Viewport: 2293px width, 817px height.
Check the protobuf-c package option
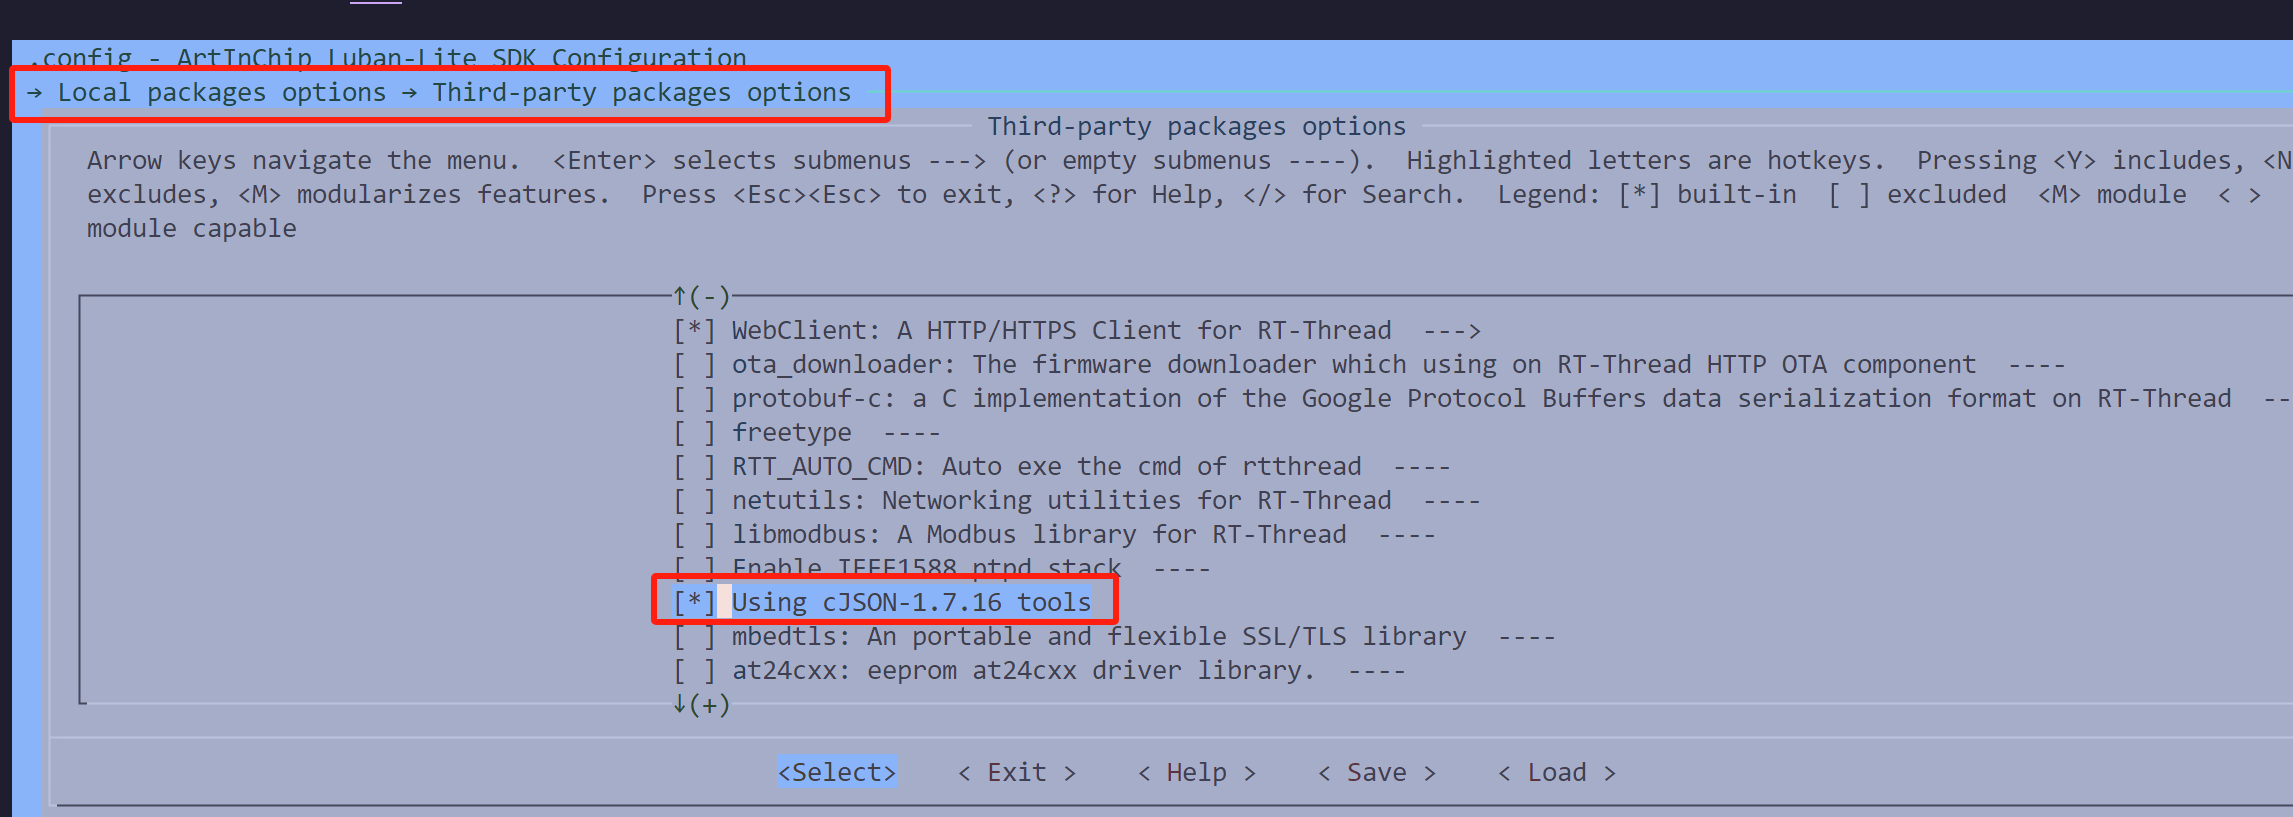(694, 399)
